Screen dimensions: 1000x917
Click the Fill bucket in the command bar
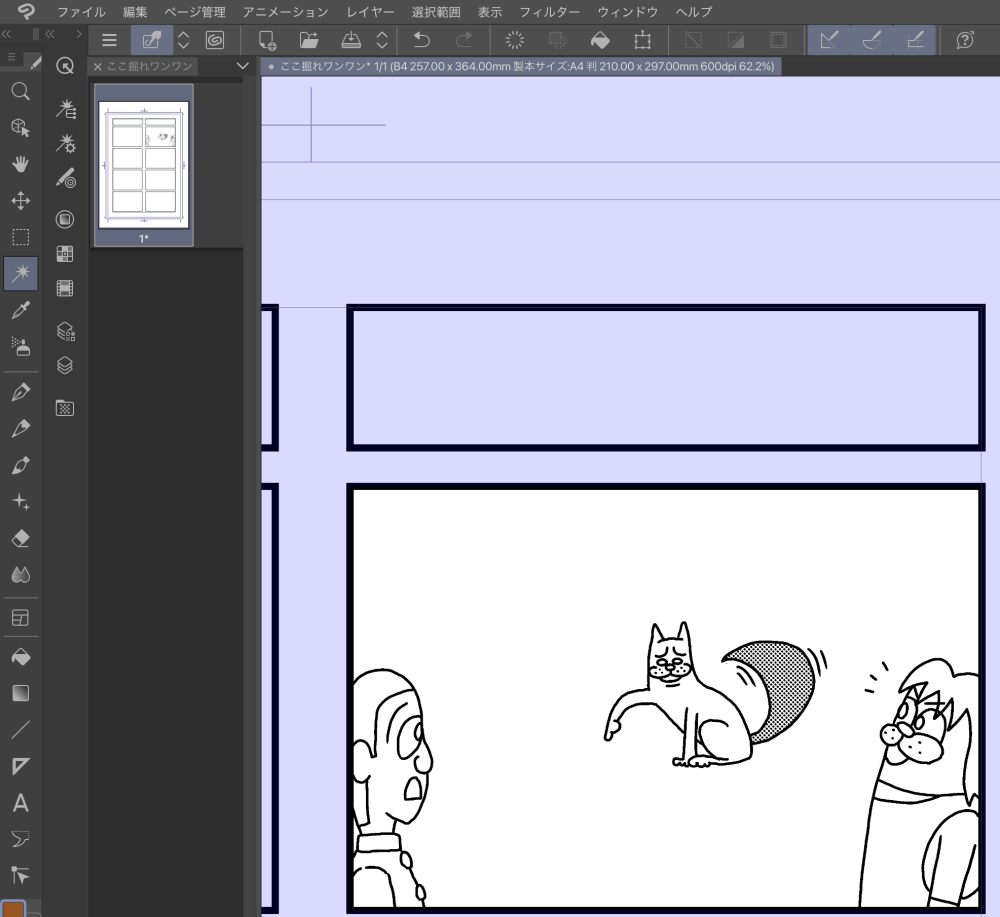(600, 41)
